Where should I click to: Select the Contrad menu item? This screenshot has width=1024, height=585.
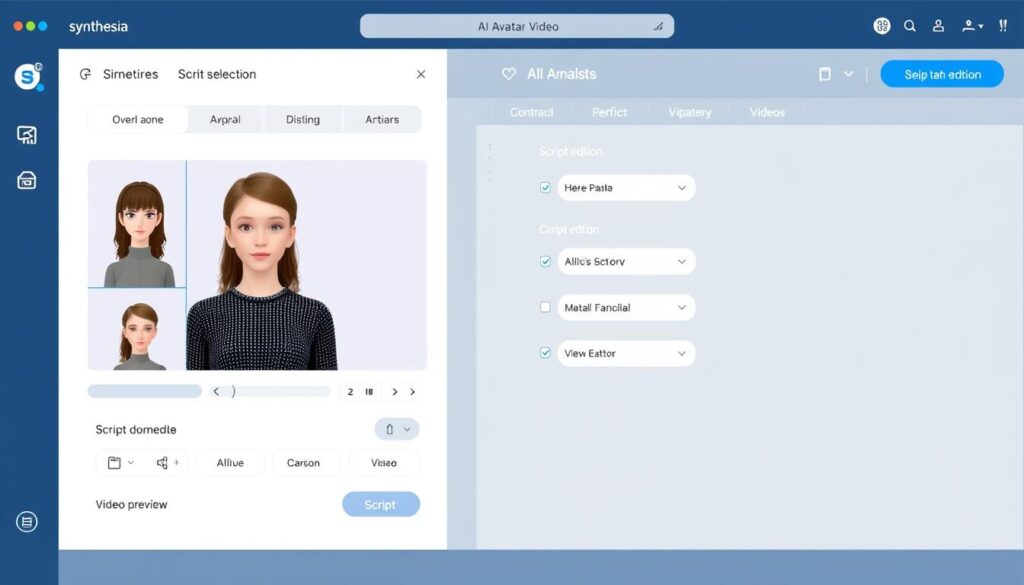(531, 112)
